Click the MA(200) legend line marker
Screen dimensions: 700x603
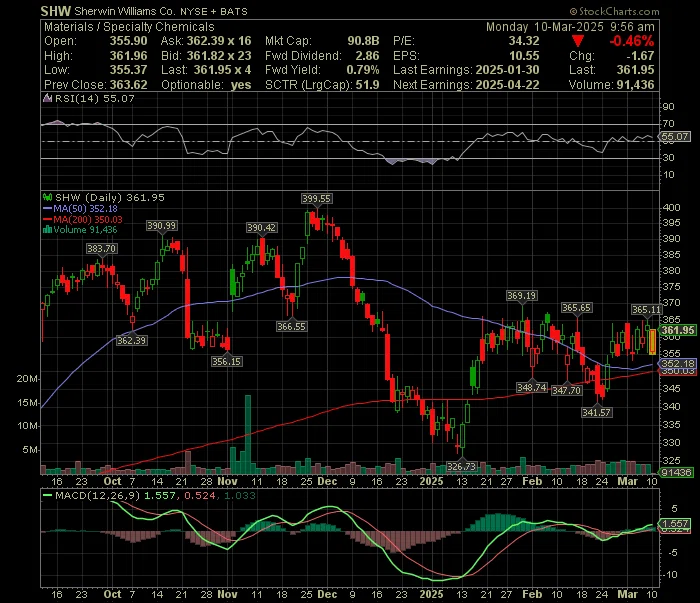[47, 219]
